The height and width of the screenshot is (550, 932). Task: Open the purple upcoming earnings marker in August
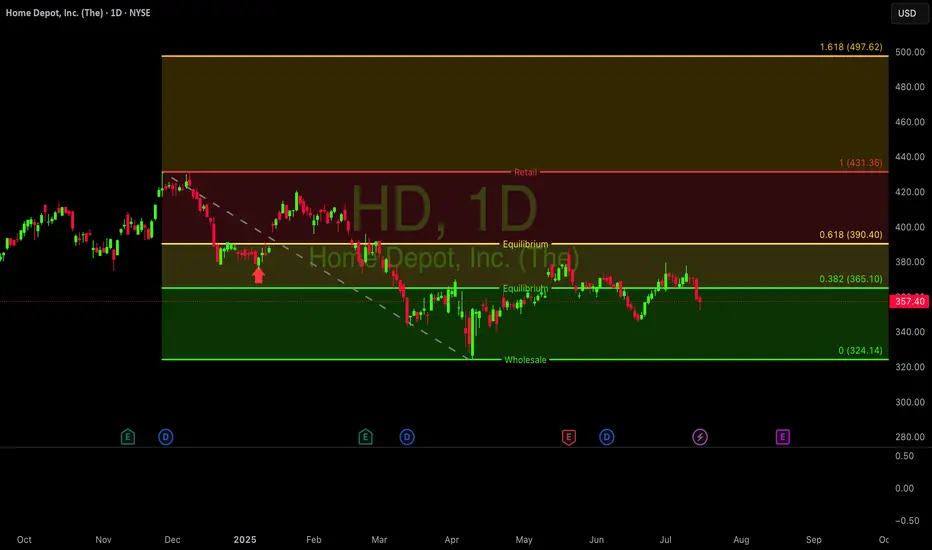click(x=783, y=437)
